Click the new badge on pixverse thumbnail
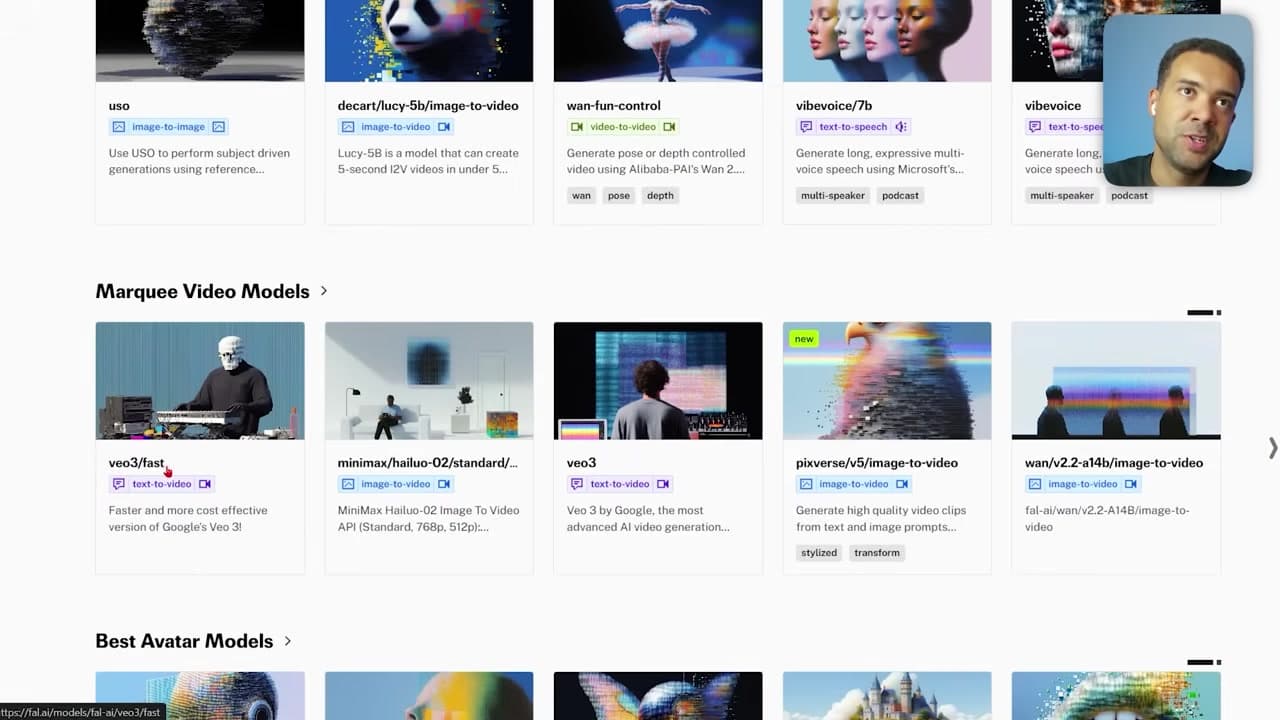The width and height of the screenshot is (1280, 720). (x=804, y=339)
